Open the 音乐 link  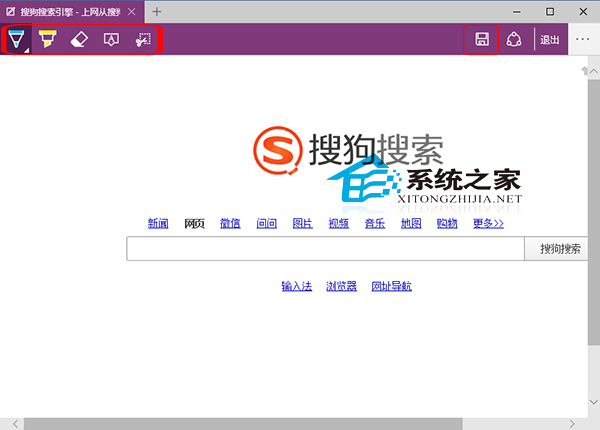point(375,223)
